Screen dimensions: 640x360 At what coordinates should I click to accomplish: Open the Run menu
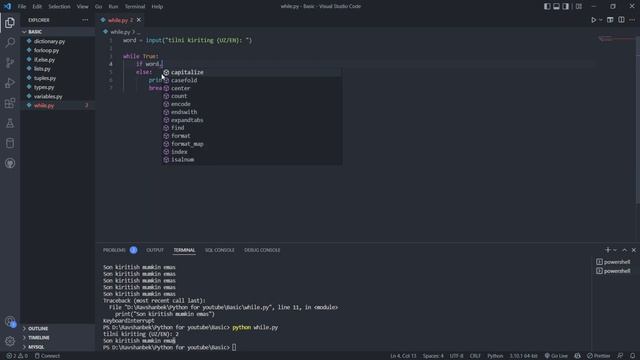[x=113, y=7]
